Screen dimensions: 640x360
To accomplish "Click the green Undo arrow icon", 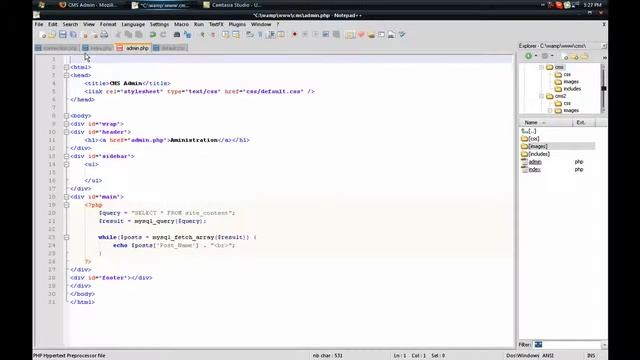I will [x=153, y=35].
